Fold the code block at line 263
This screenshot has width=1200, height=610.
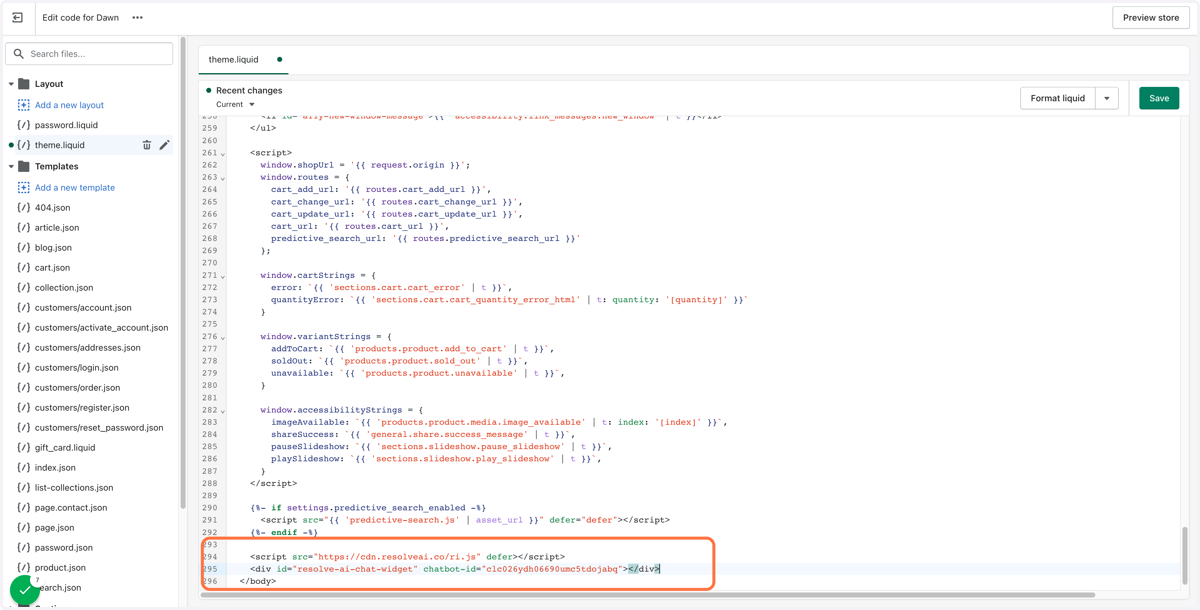(223, 178)
